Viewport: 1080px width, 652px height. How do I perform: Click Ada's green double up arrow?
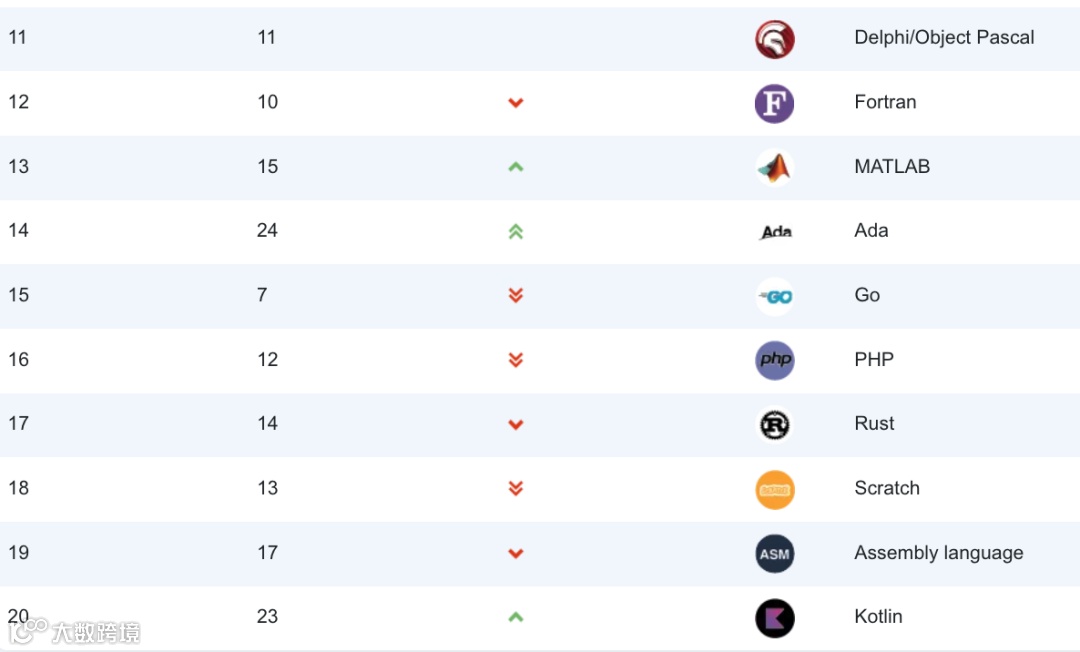tap(515, 232)
